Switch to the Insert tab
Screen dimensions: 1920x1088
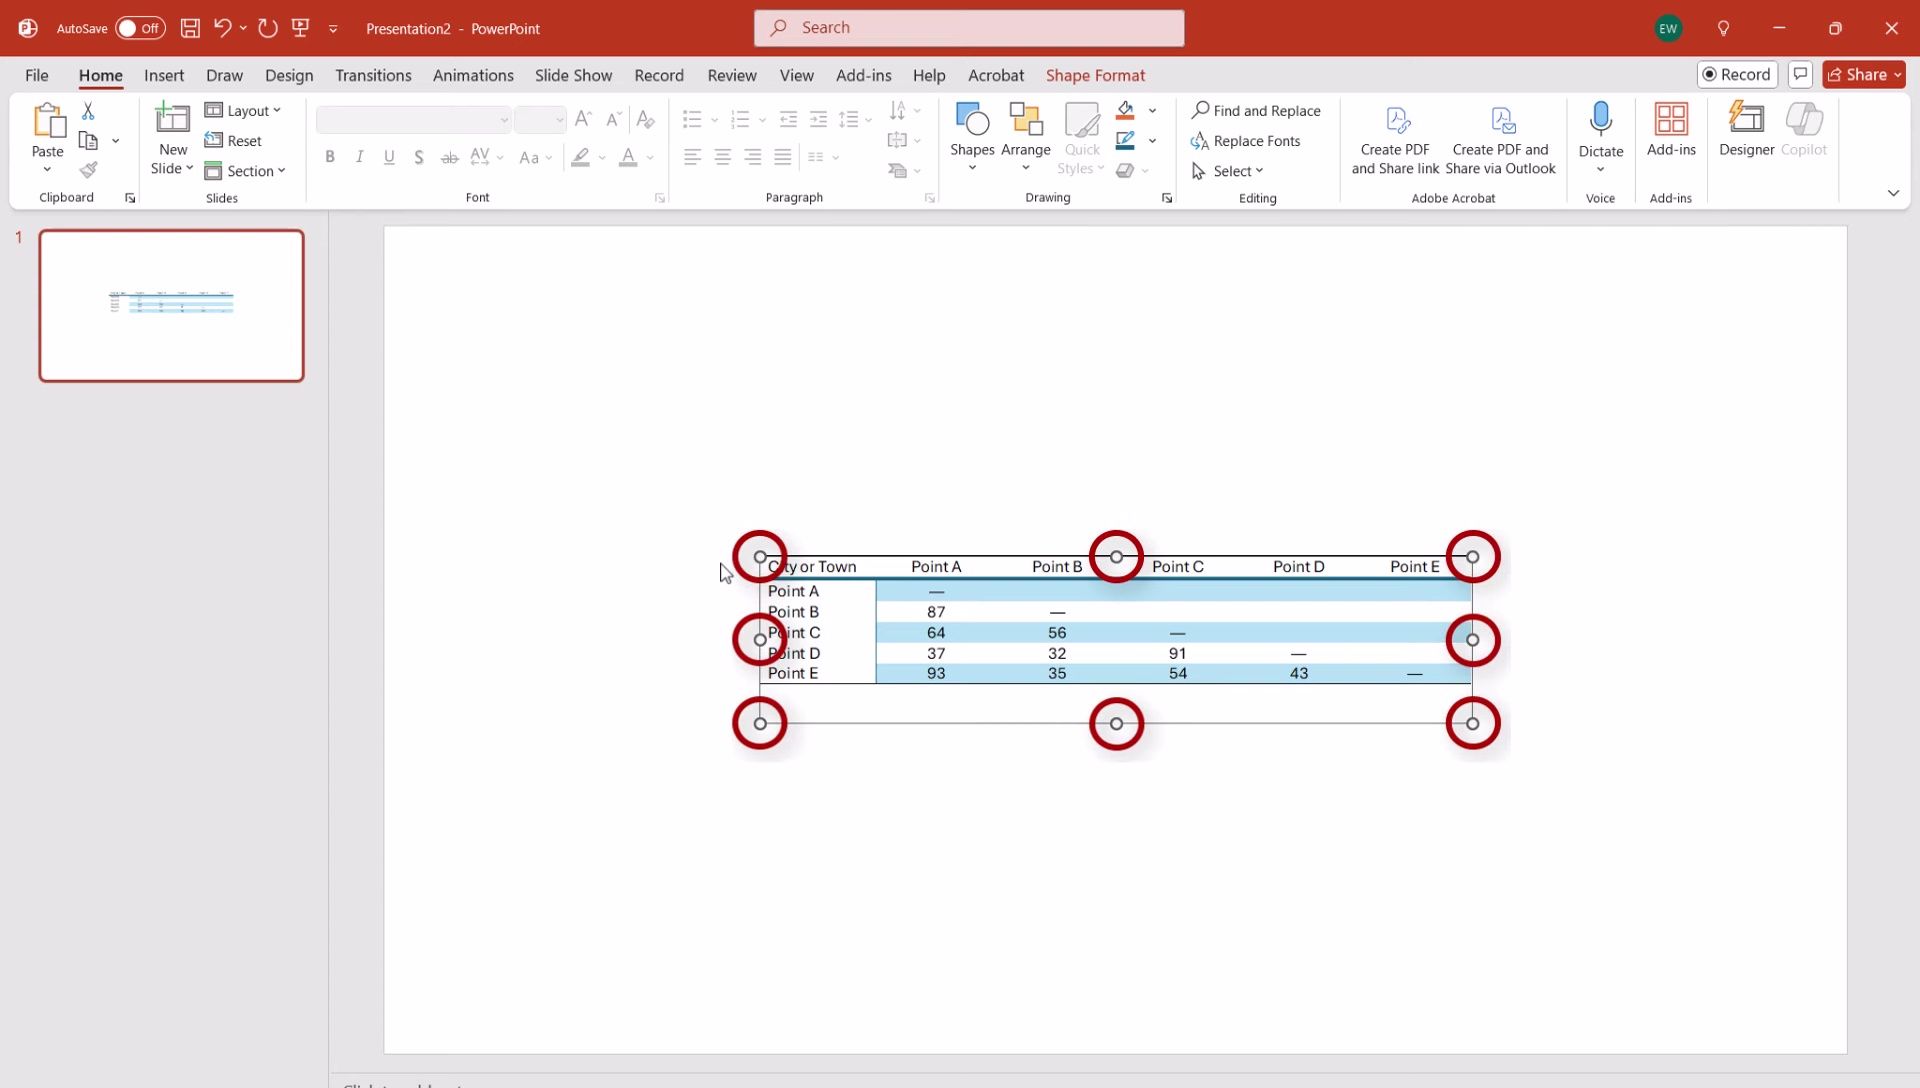(164, 75)
